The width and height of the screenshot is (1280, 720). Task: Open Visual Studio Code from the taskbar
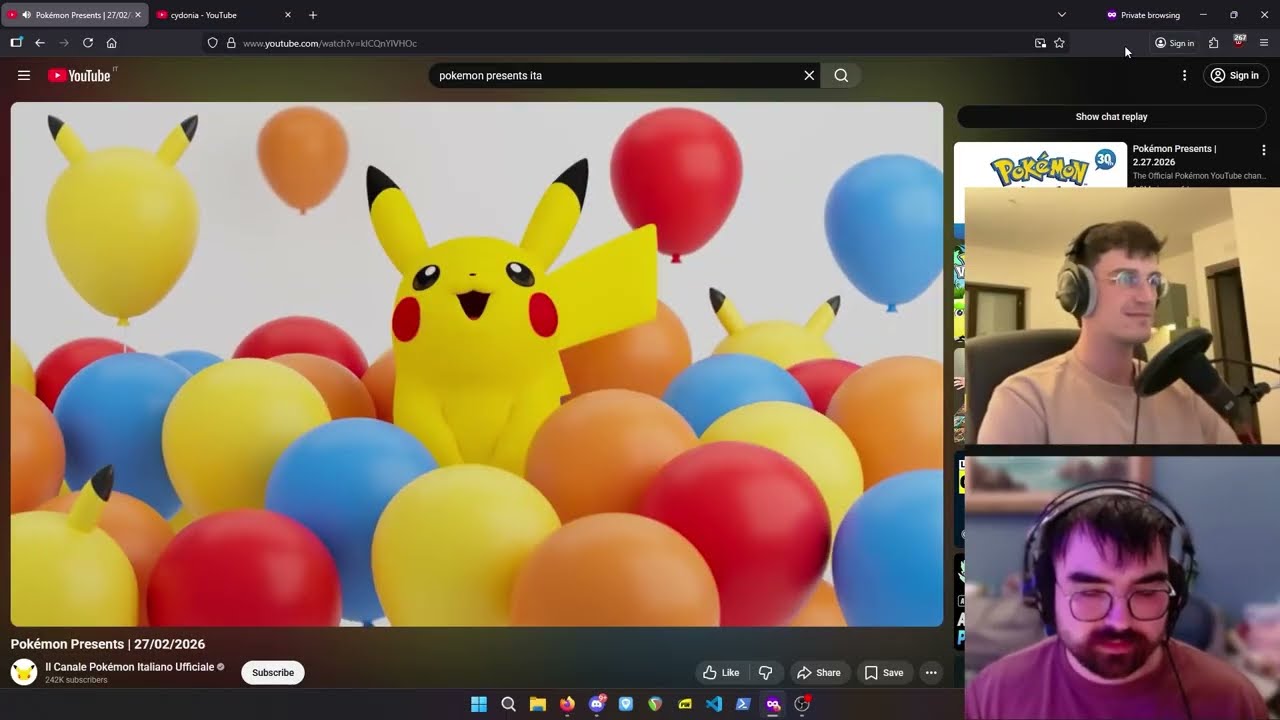[x=714, y=704]
